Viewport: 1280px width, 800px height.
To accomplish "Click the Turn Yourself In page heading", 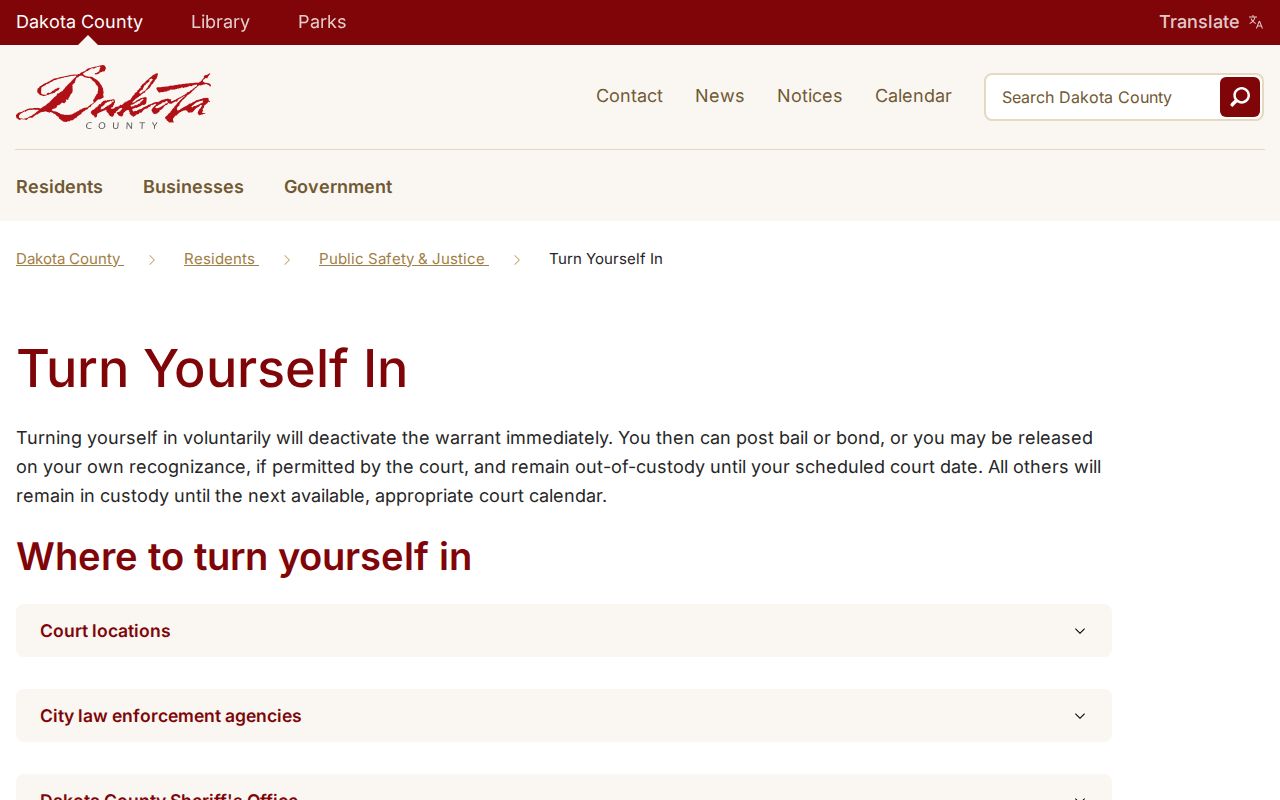I will 212,368.
